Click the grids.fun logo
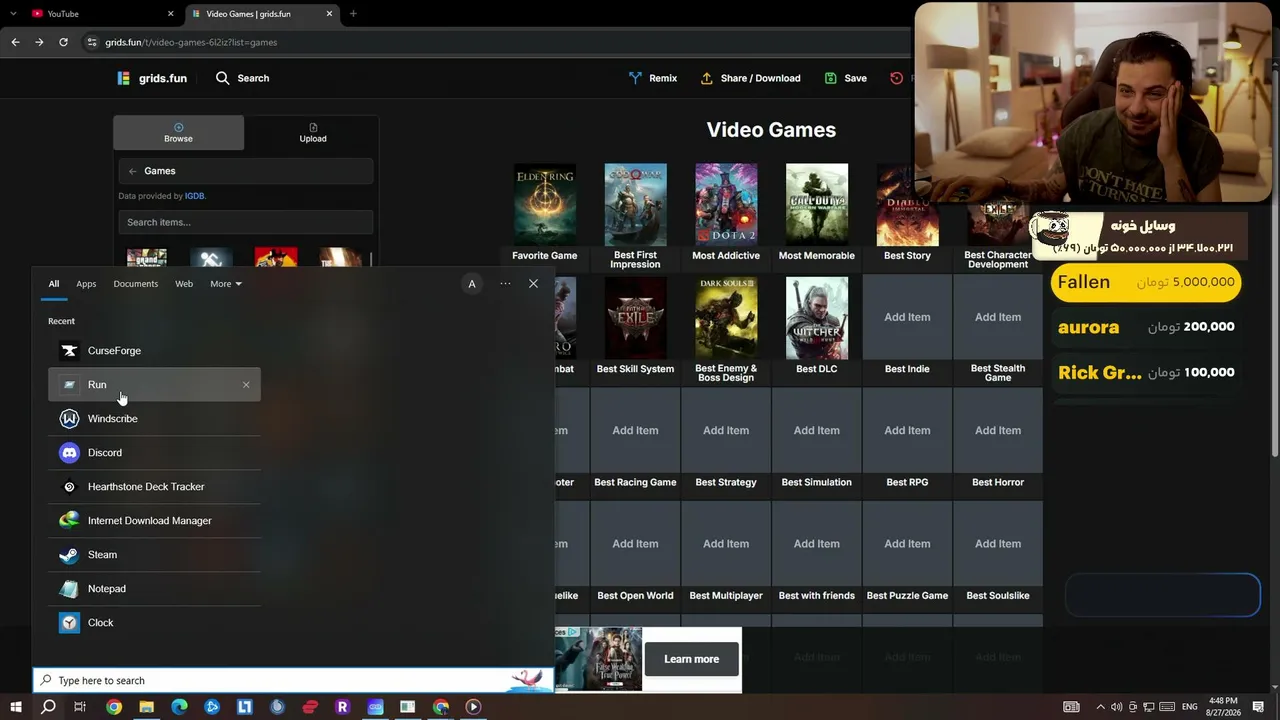Screen dimensions: 1280x720 click(152, 78)
